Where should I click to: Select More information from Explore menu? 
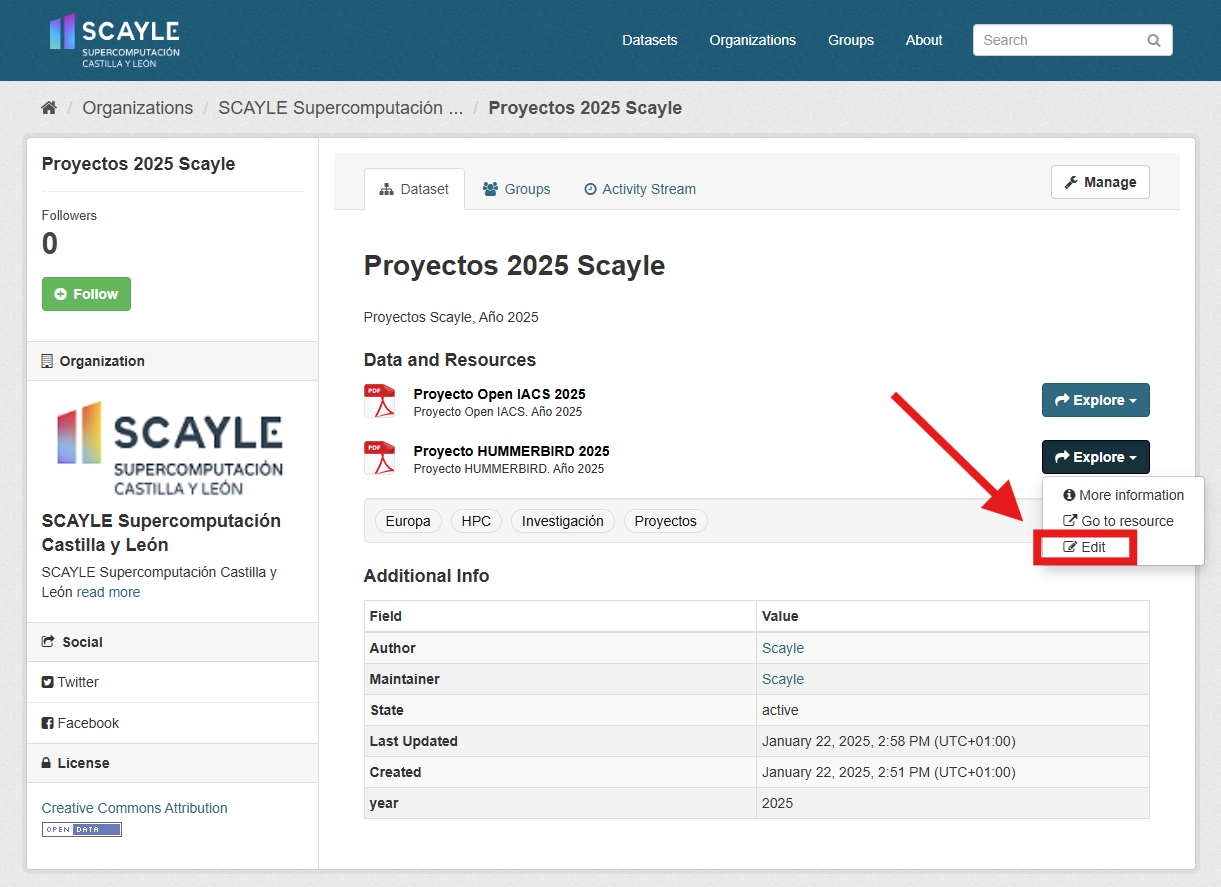(1123, 495)
